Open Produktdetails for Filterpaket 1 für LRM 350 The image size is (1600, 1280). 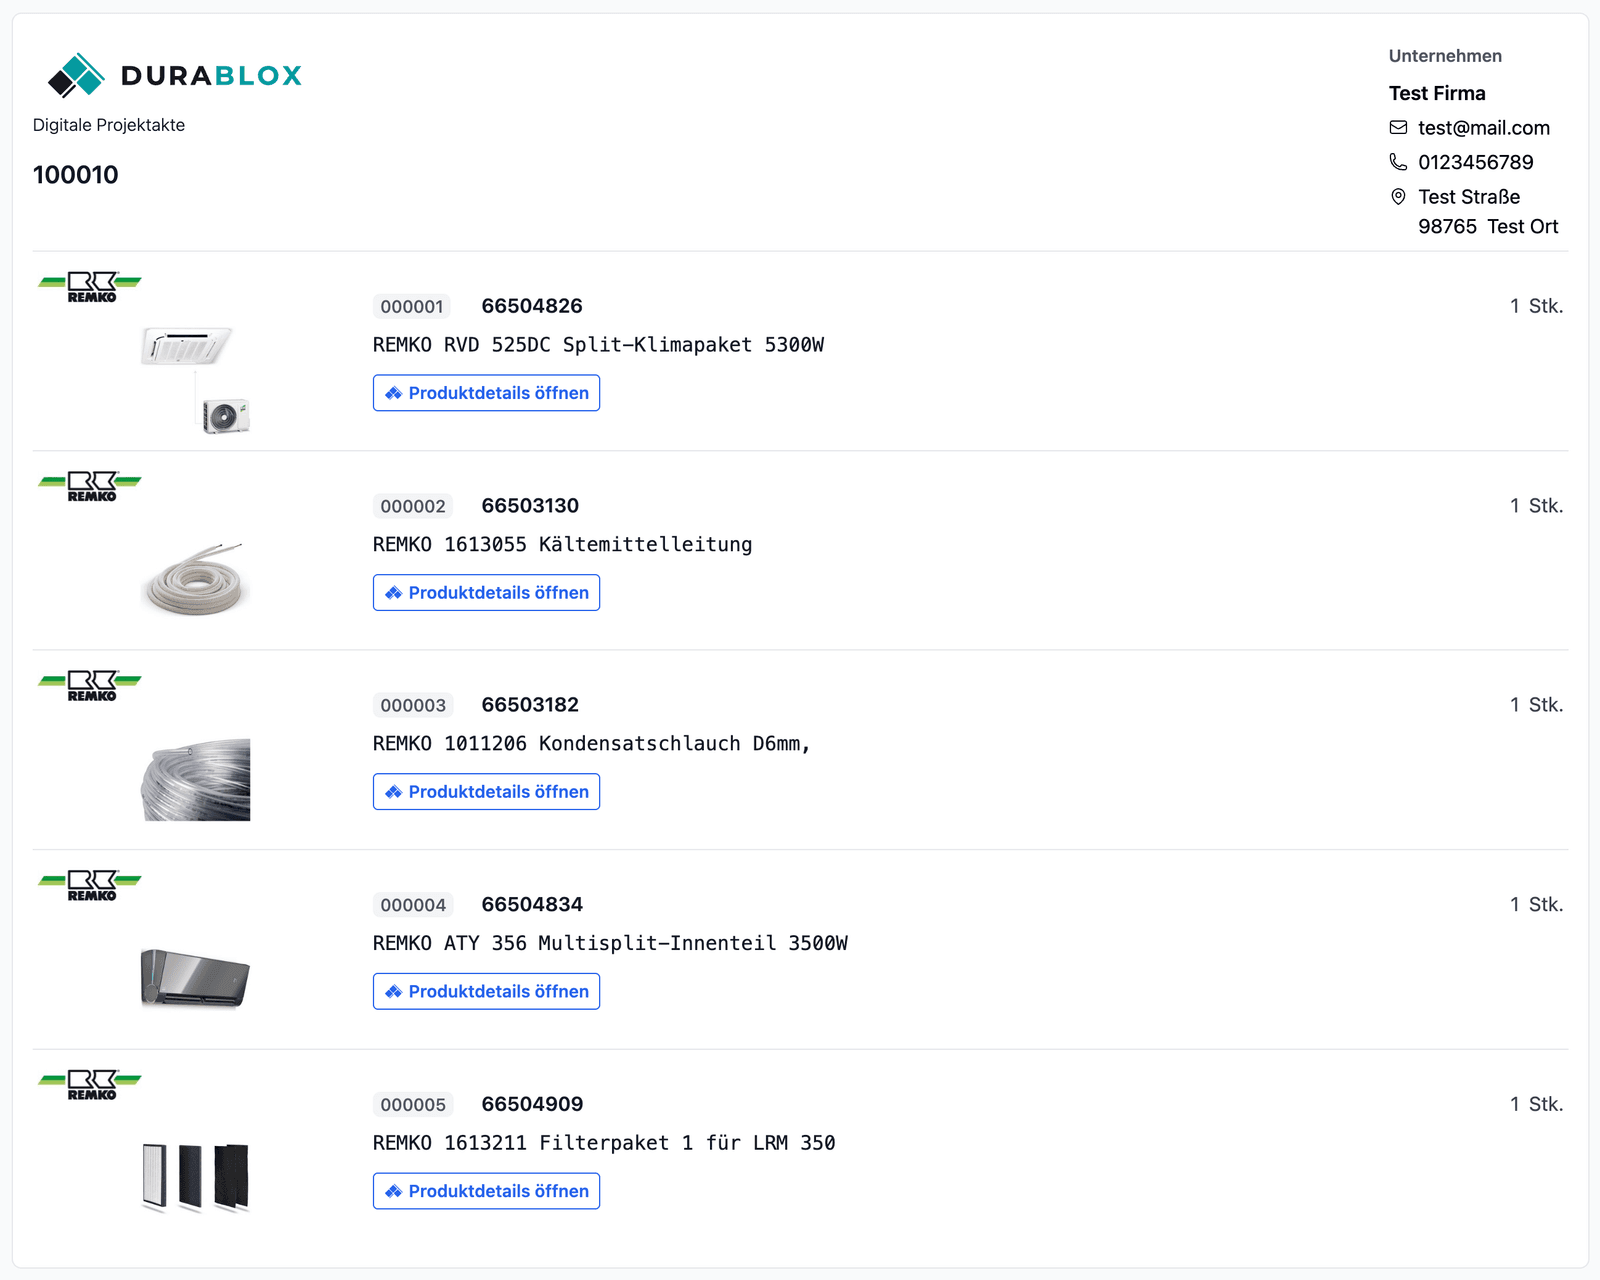[x=486, y=1191]
